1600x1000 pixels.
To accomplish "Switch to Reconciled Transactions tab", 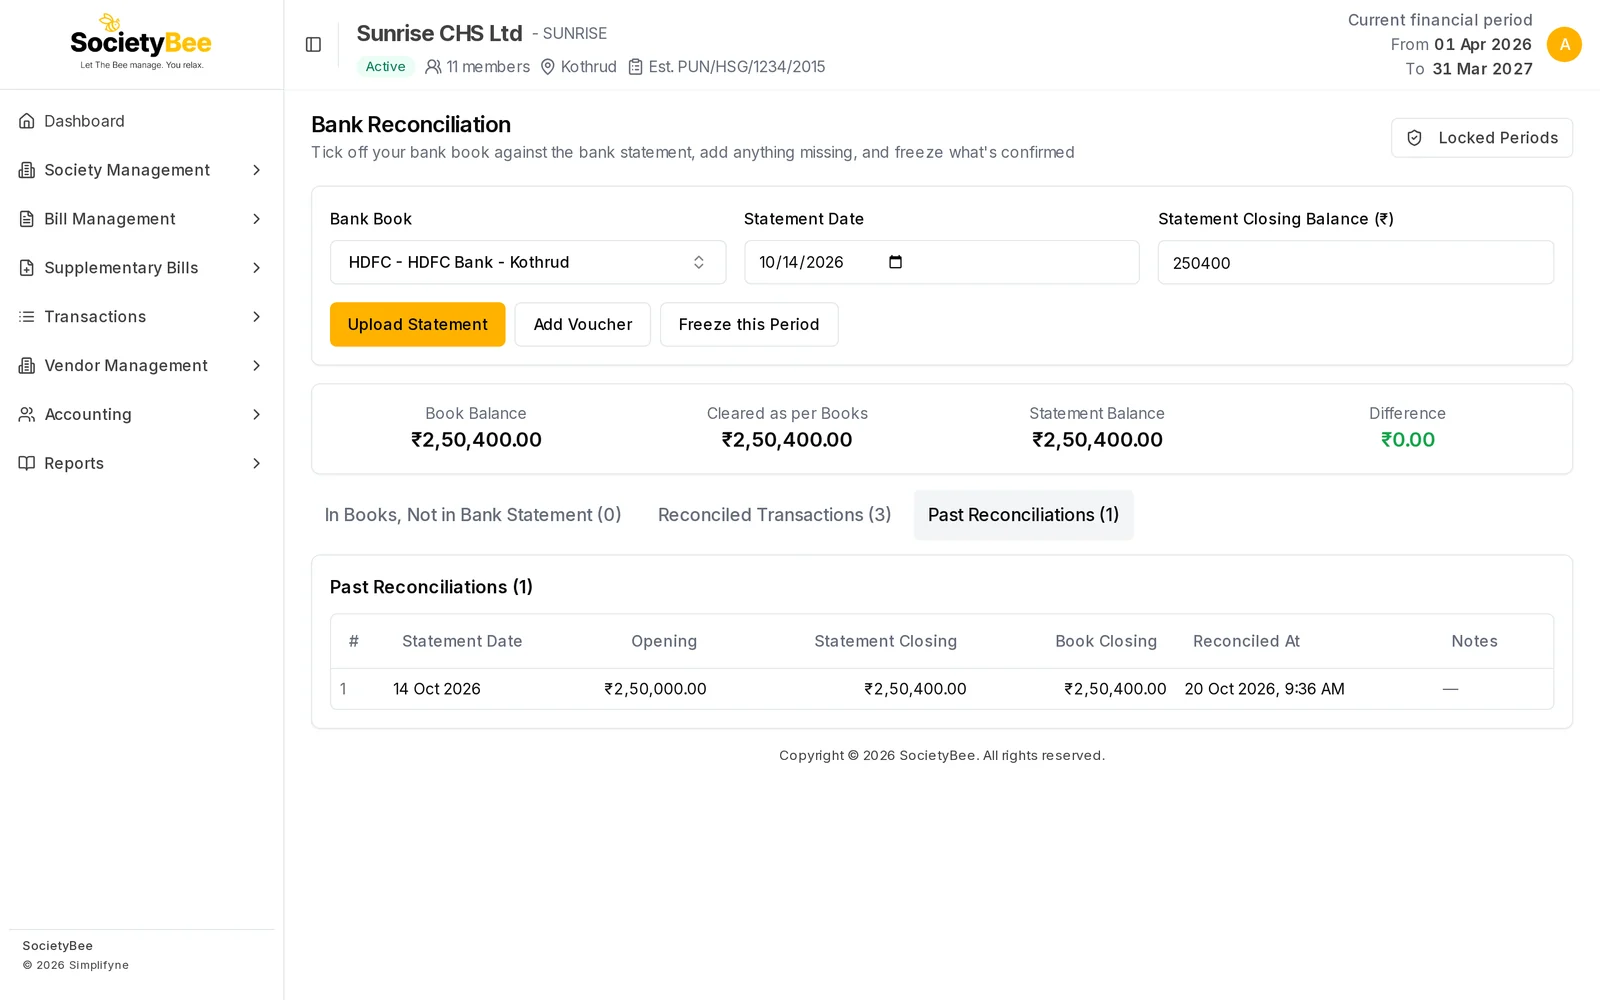I will pyautogui.click(x=775, y=515).
